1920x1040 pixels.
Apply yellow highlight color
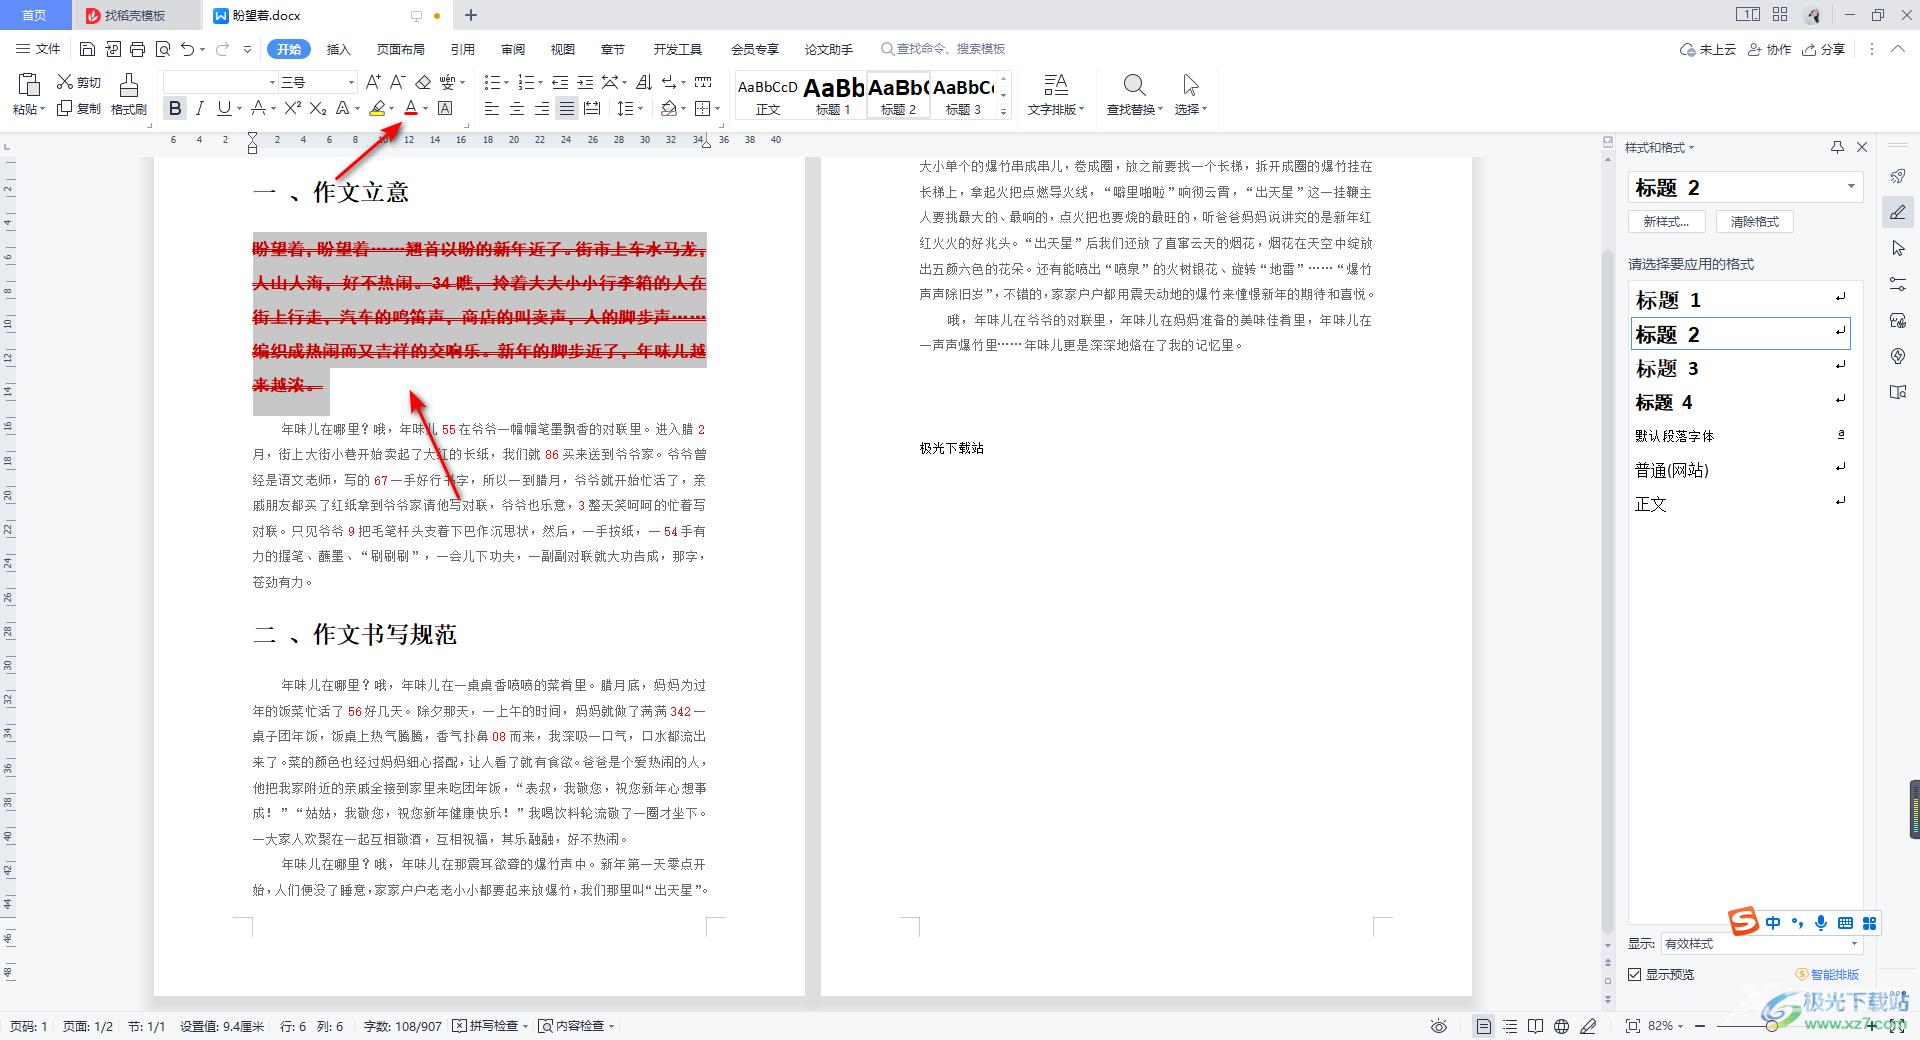[x=377, y=108]
